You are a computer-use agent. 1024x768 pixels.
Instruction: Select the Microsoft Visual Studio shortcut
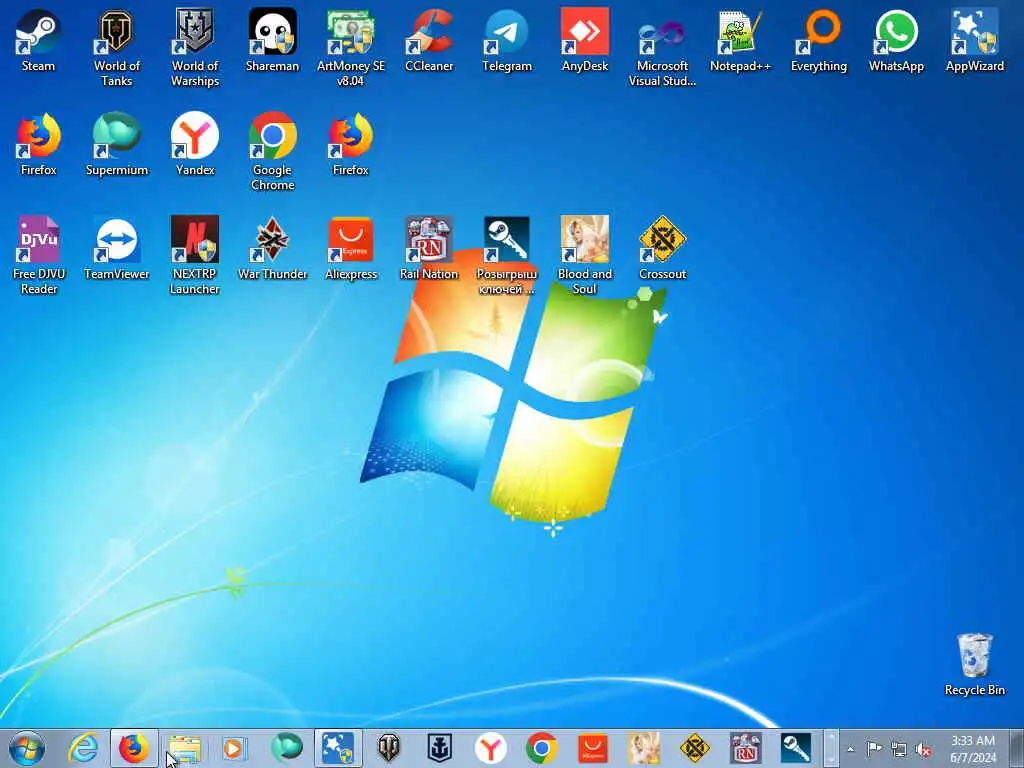pyautogui.click(x=662, y=47)
